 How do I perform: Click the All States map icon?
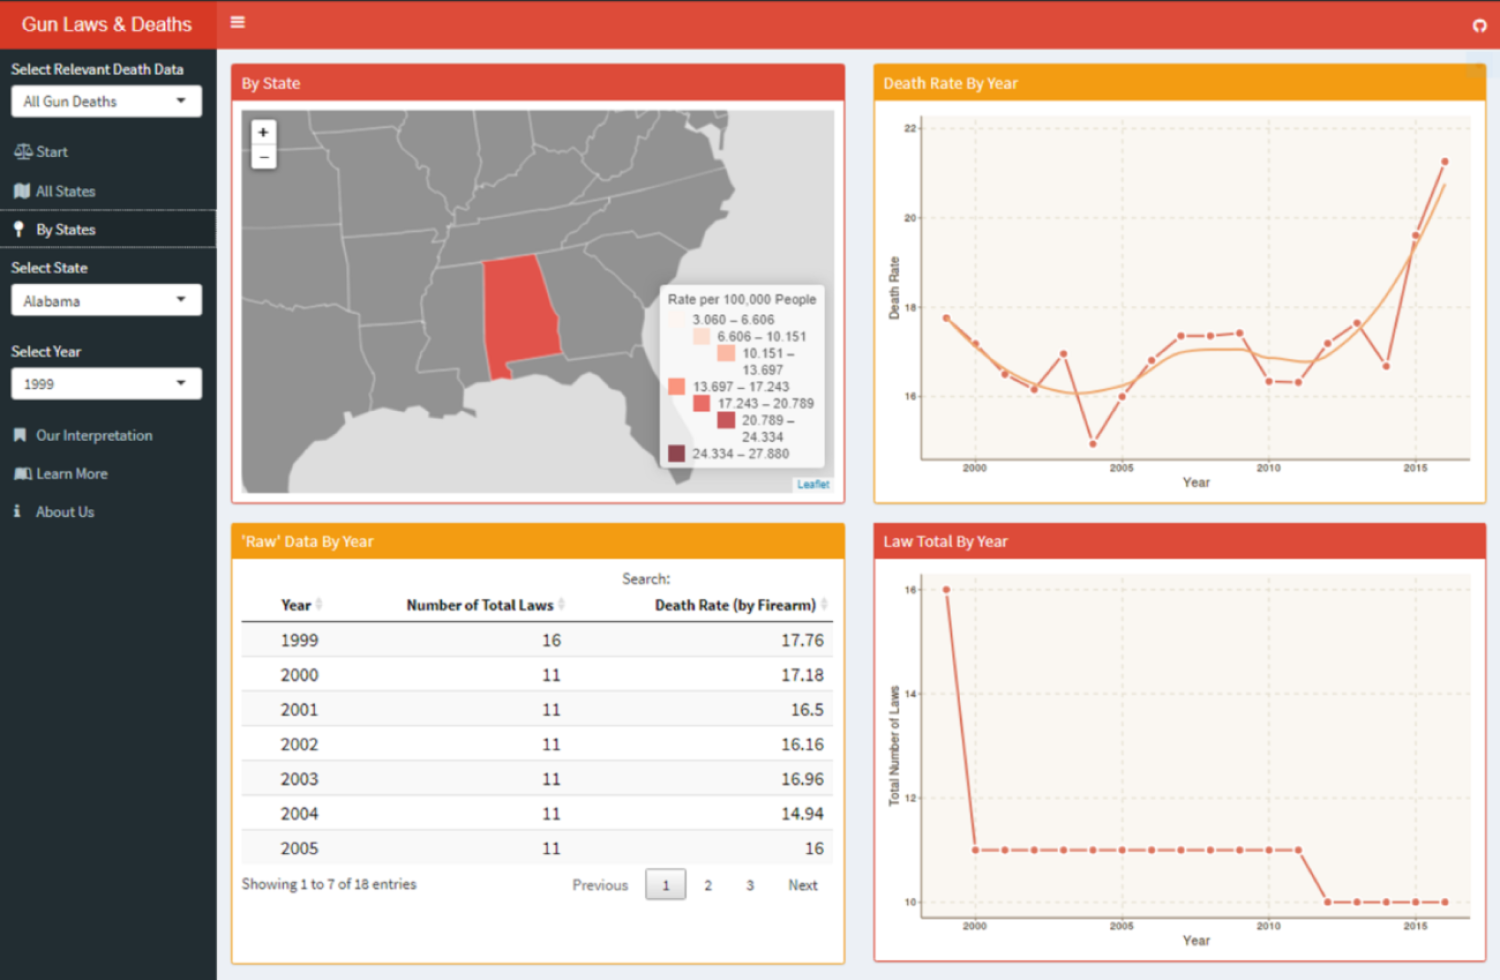(x=22, y=191)
